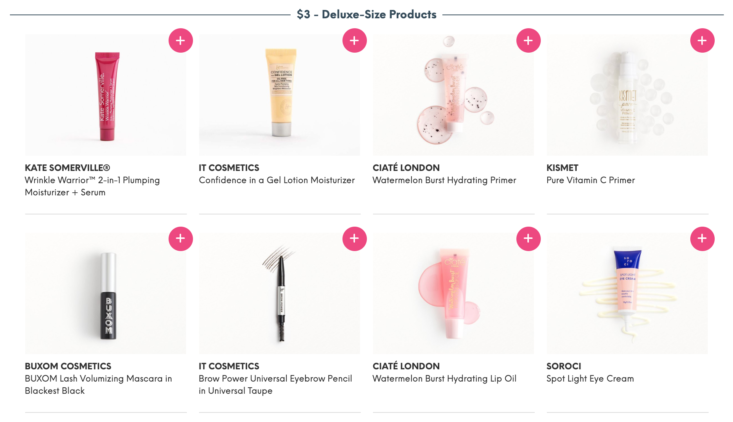733x422 pixels.
Task: View Ciaté Watermelon Burst primer photo
Action: point(453,95)
